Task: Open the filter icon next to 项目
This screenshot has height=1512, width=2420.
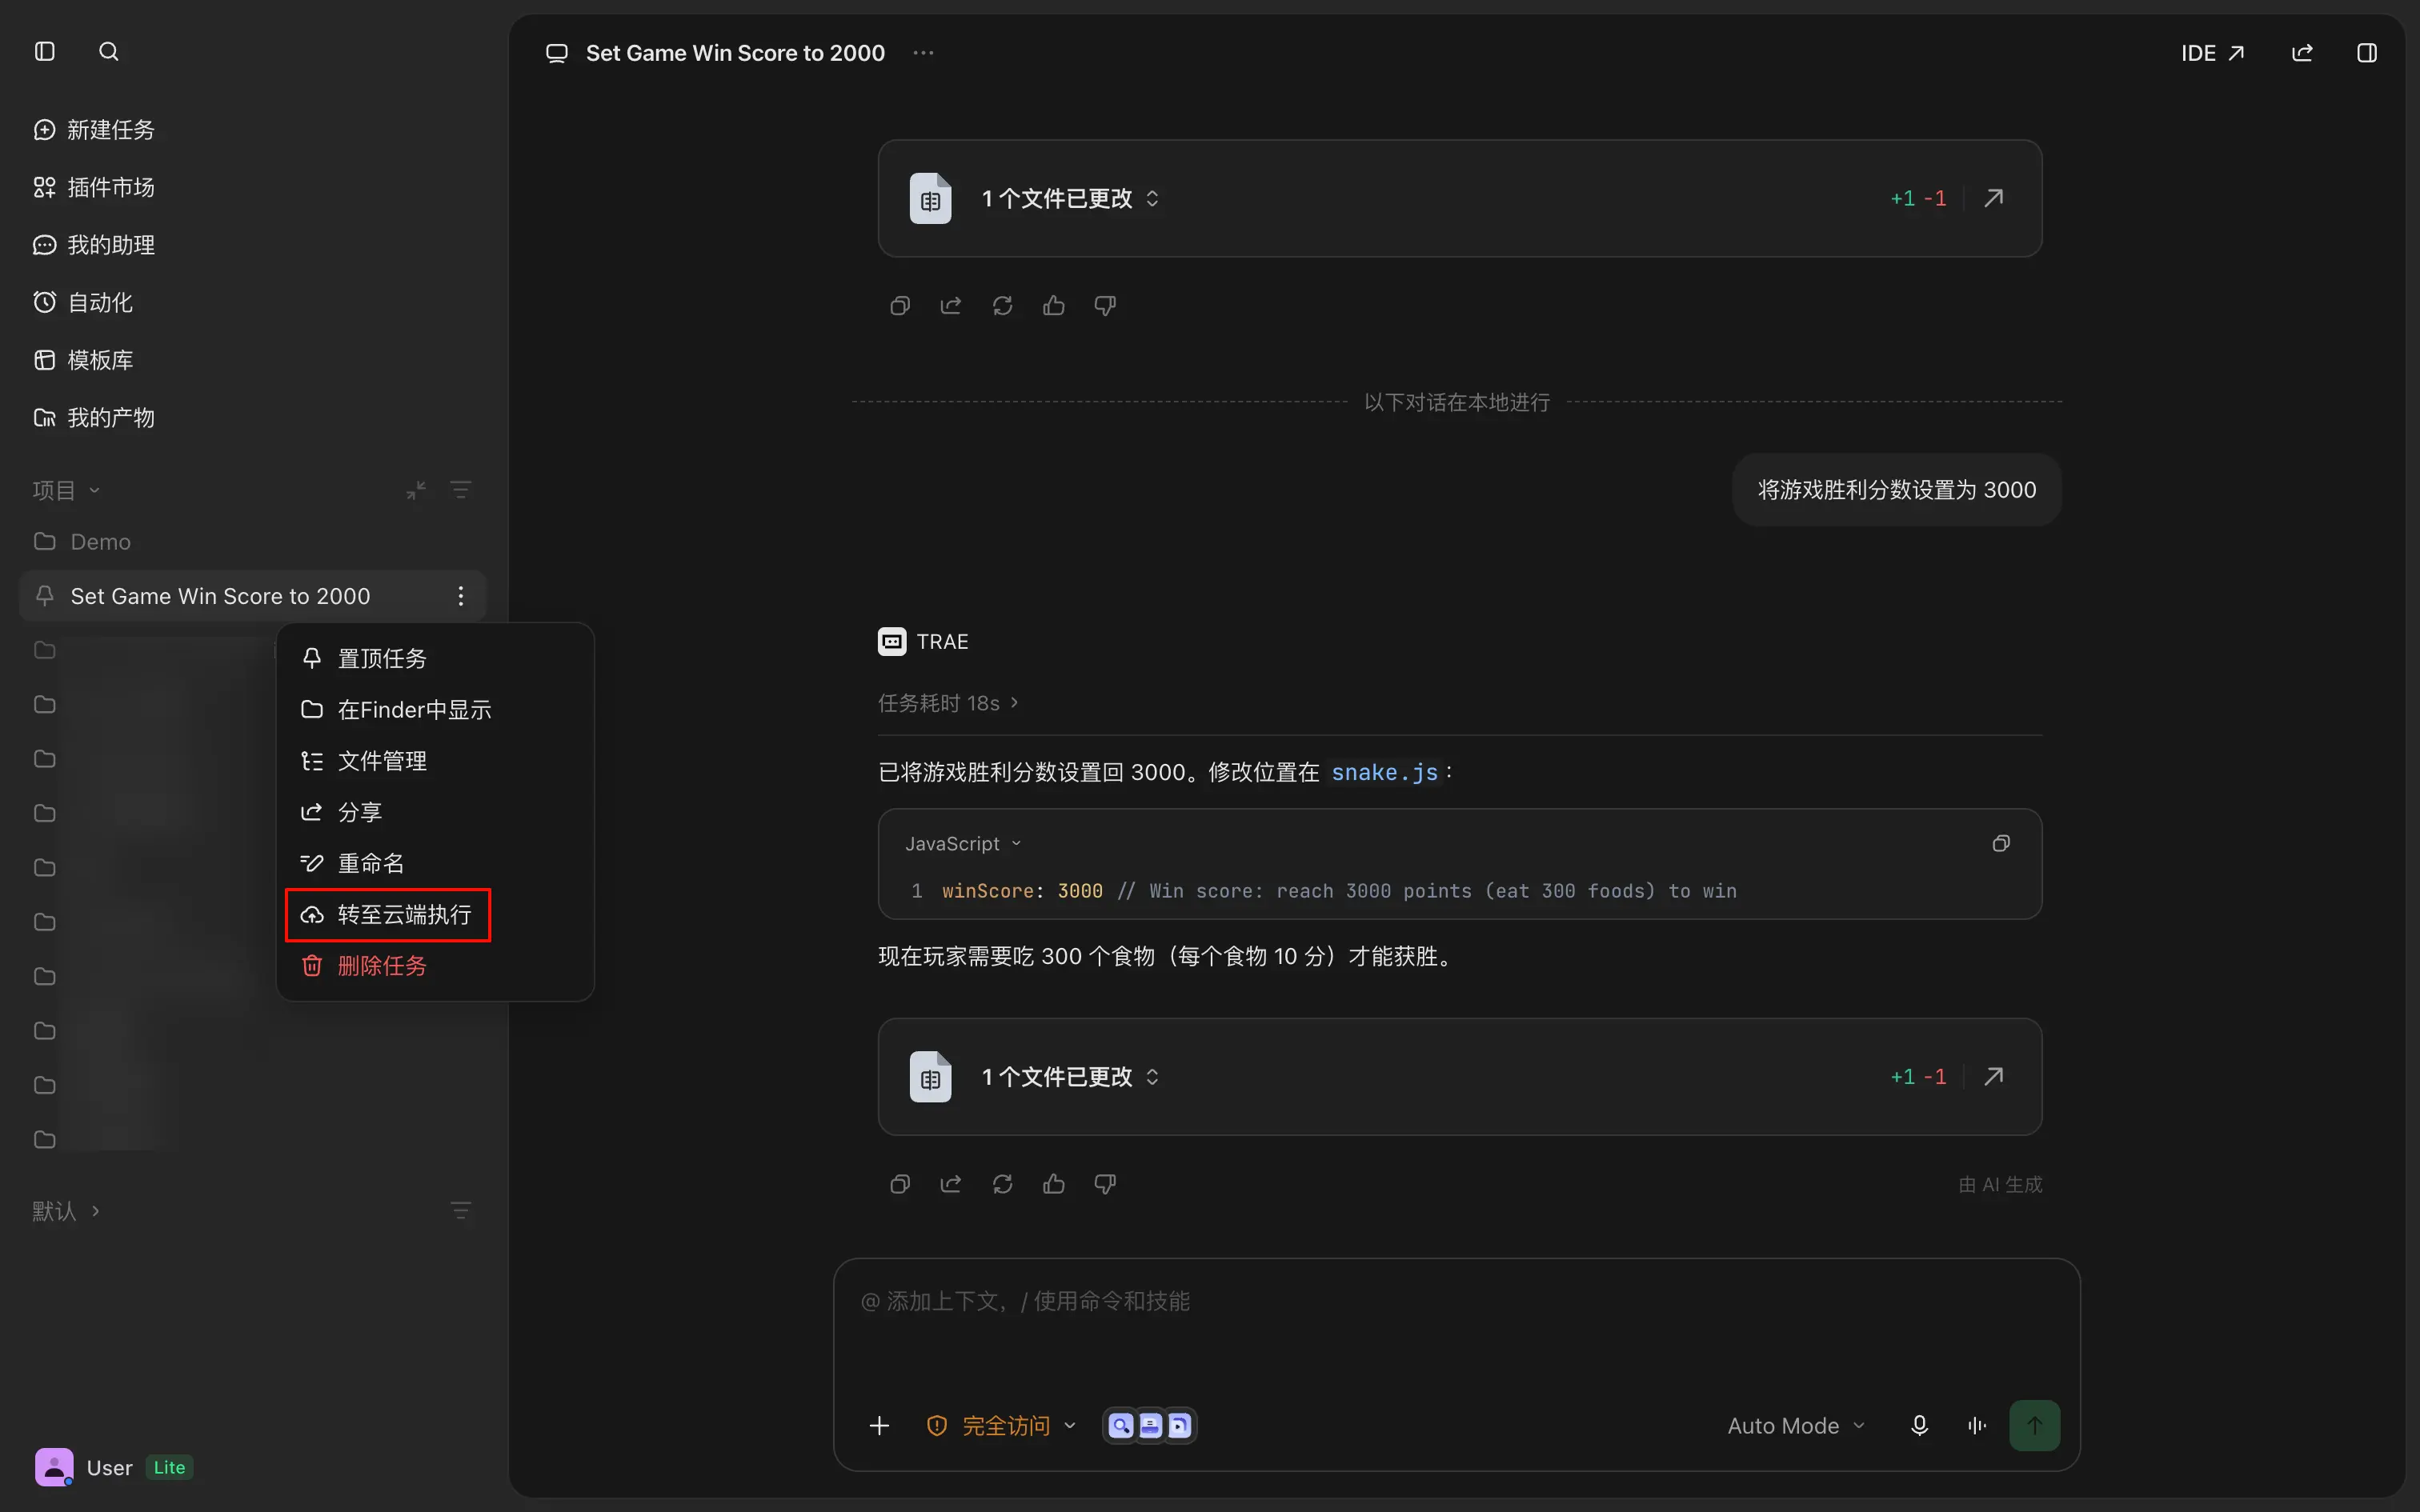Action: [x=460, y=490]
